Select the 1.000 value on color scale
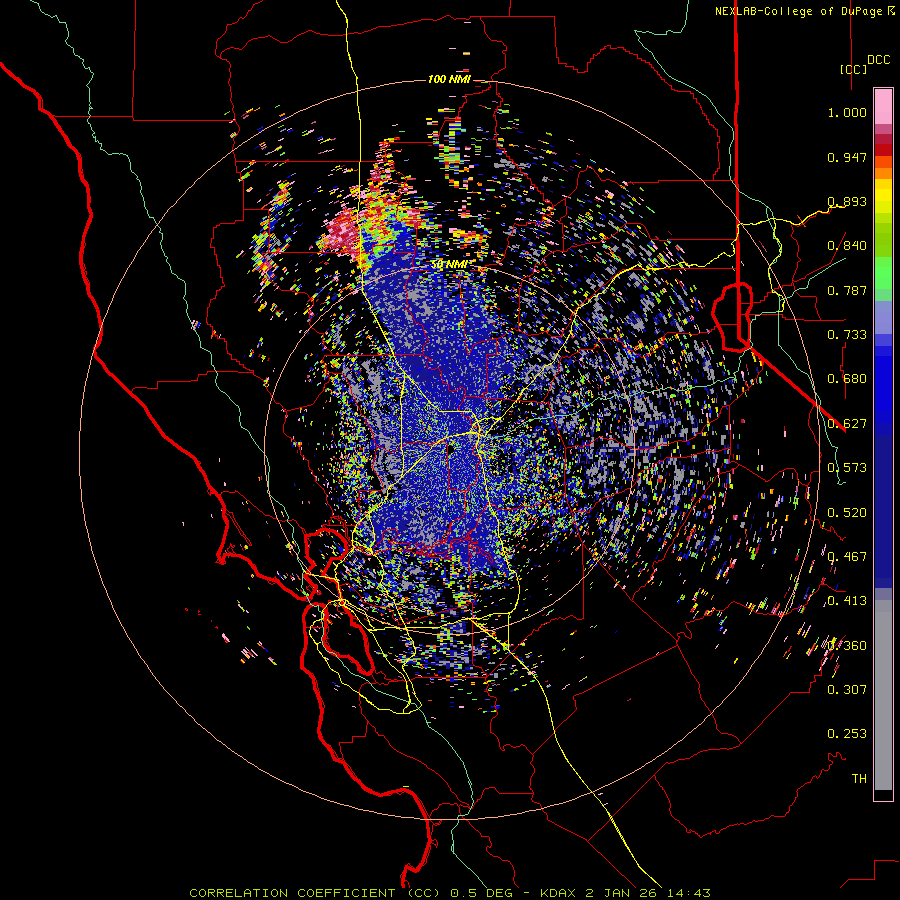Screen dimensions: 900x900 [847, 112]
